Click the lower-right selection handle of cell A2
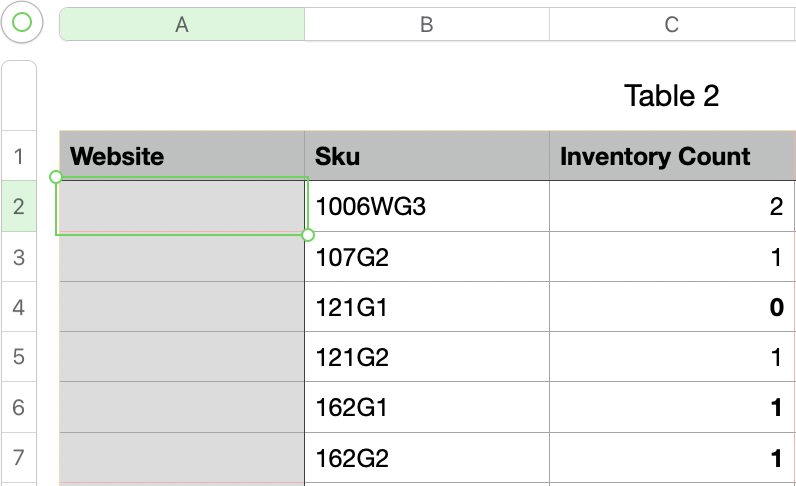The image size is (796, 486). click(x=308, y=235)
